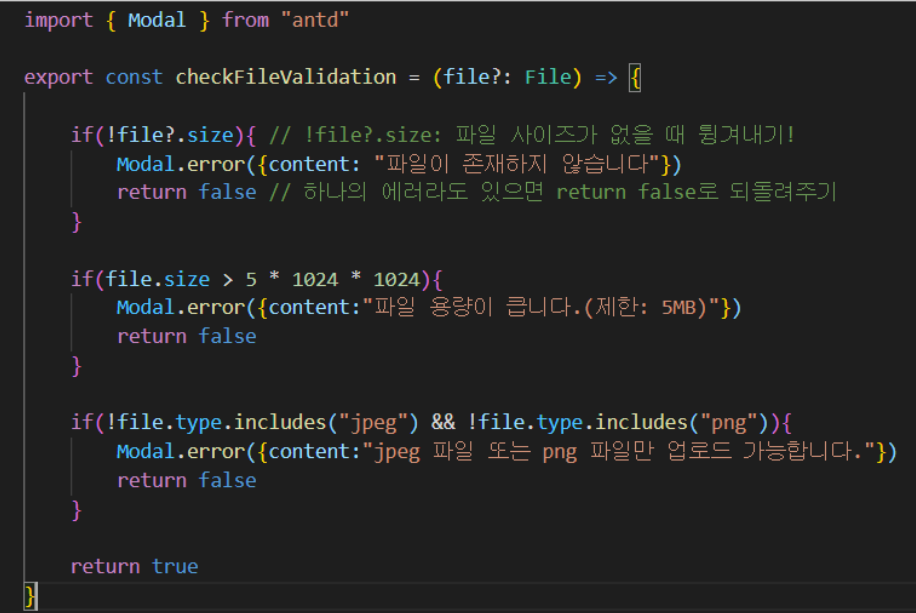Click the string "파일이 존재하지 않습니다"

click(516, 164)
